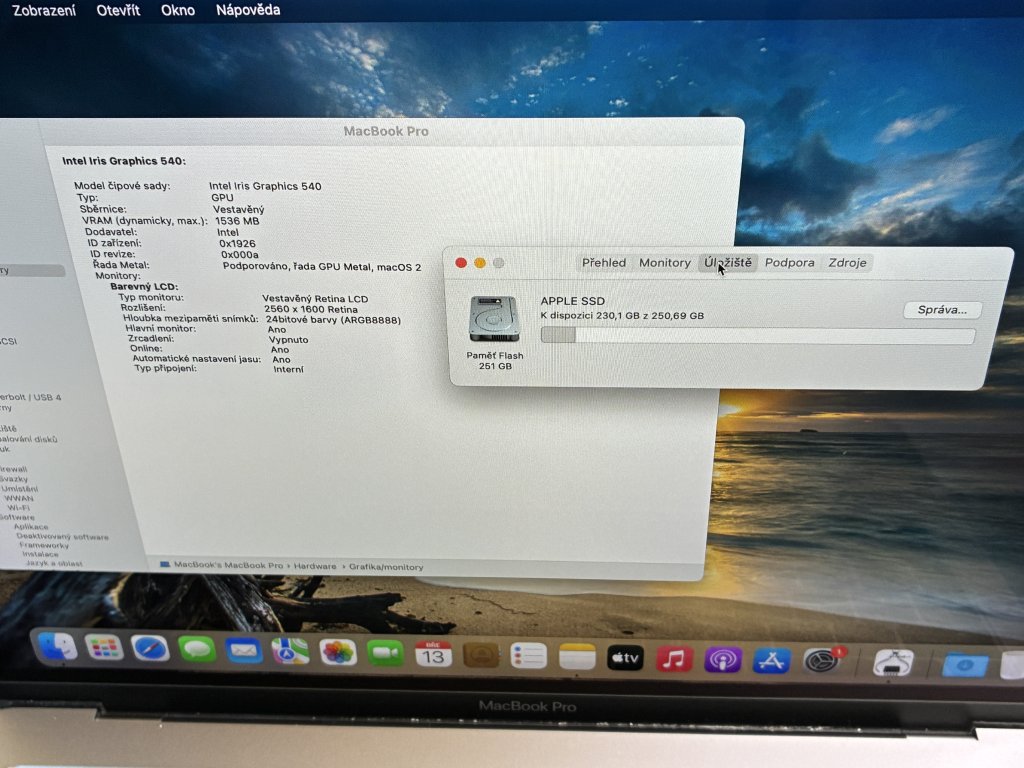This screenshot has width=1024, height=768.
Task: Open the Okno menu
Action: (178, 10)
